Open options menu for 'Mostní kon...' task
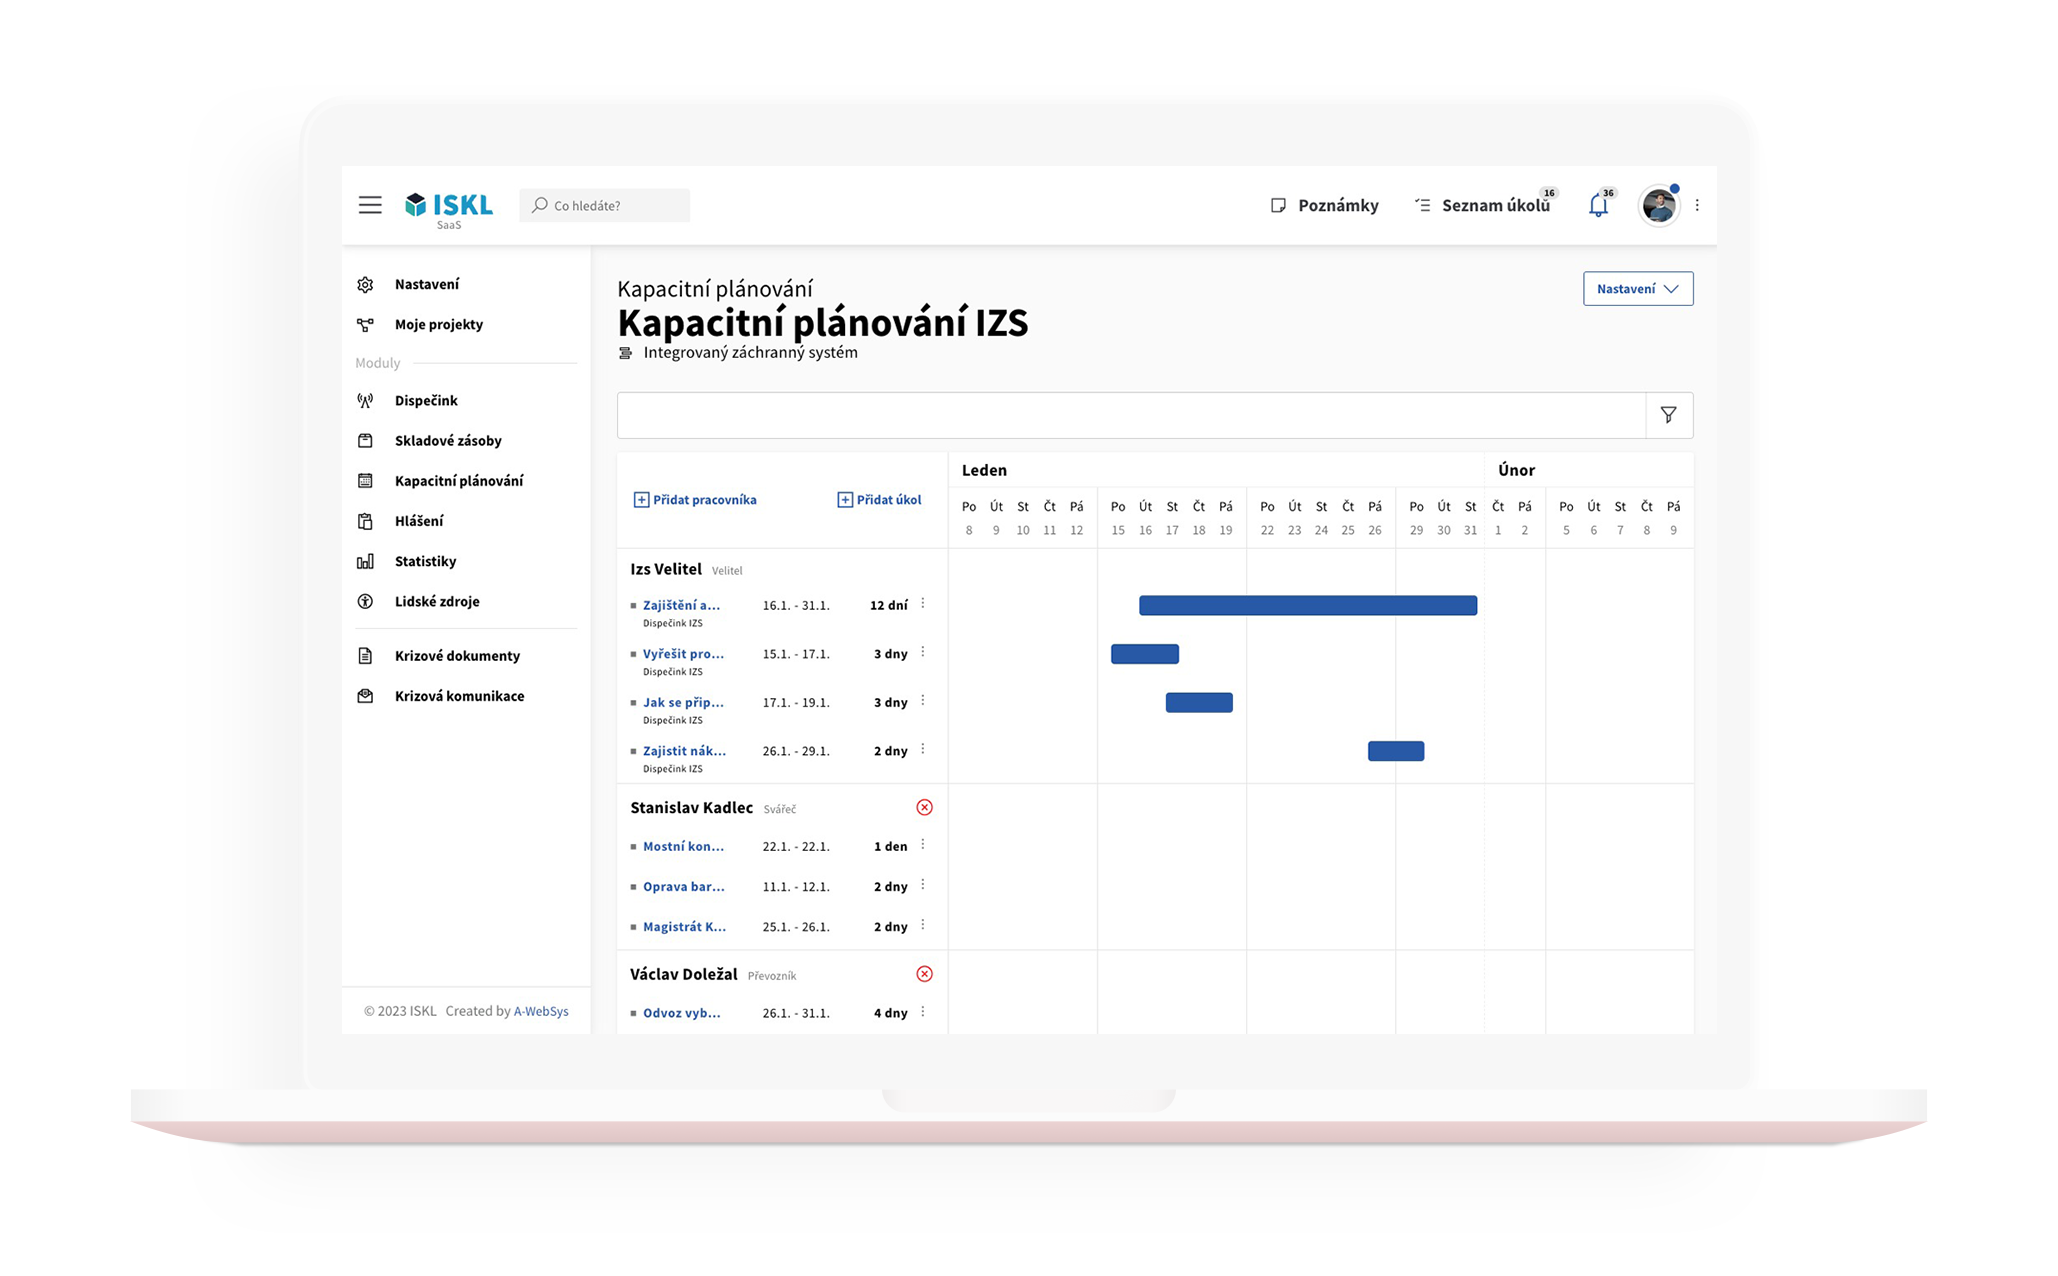The image size is (2058, 1276). pyautogui.click(x=923, y=845)
